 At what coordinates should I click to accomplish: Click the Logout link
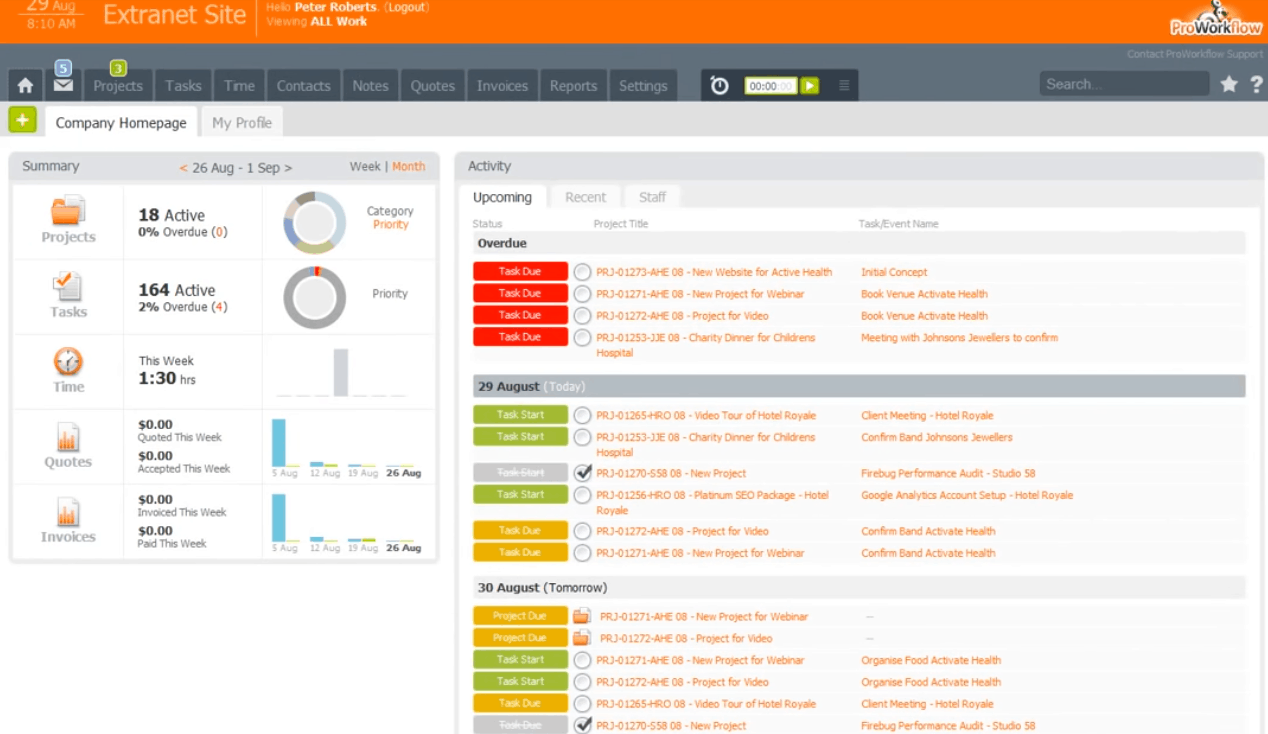pos(407,7)
